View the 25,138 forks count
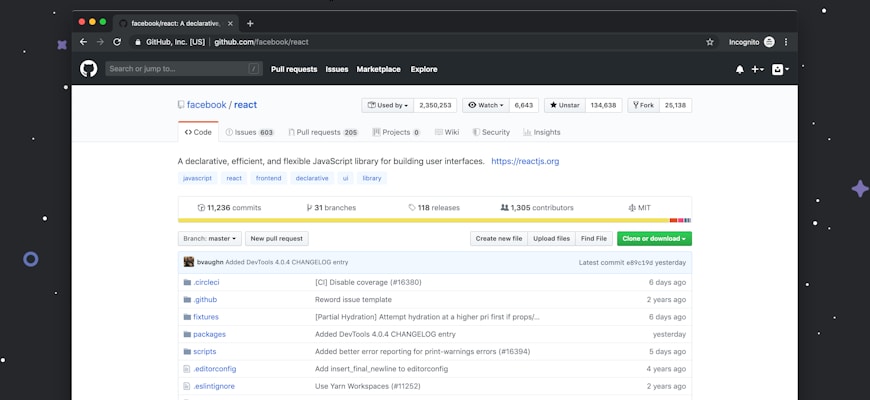Image resolution: width=870 pixels, height=400 pixels. [675, 105]
